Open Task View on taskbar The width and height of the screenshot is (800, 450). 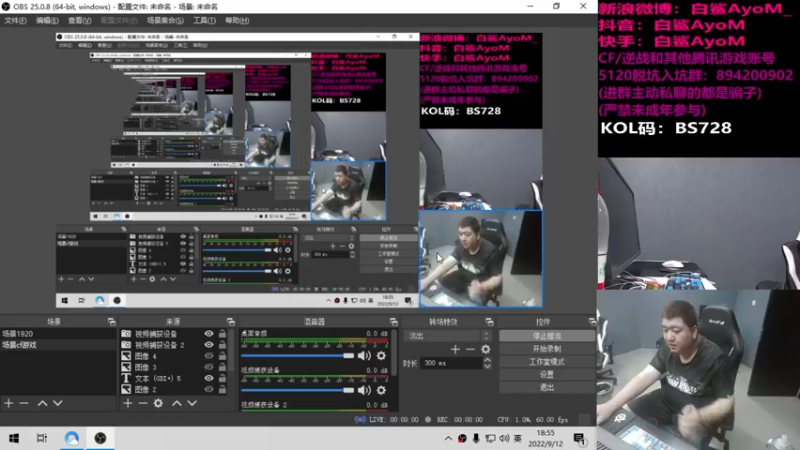42,438
